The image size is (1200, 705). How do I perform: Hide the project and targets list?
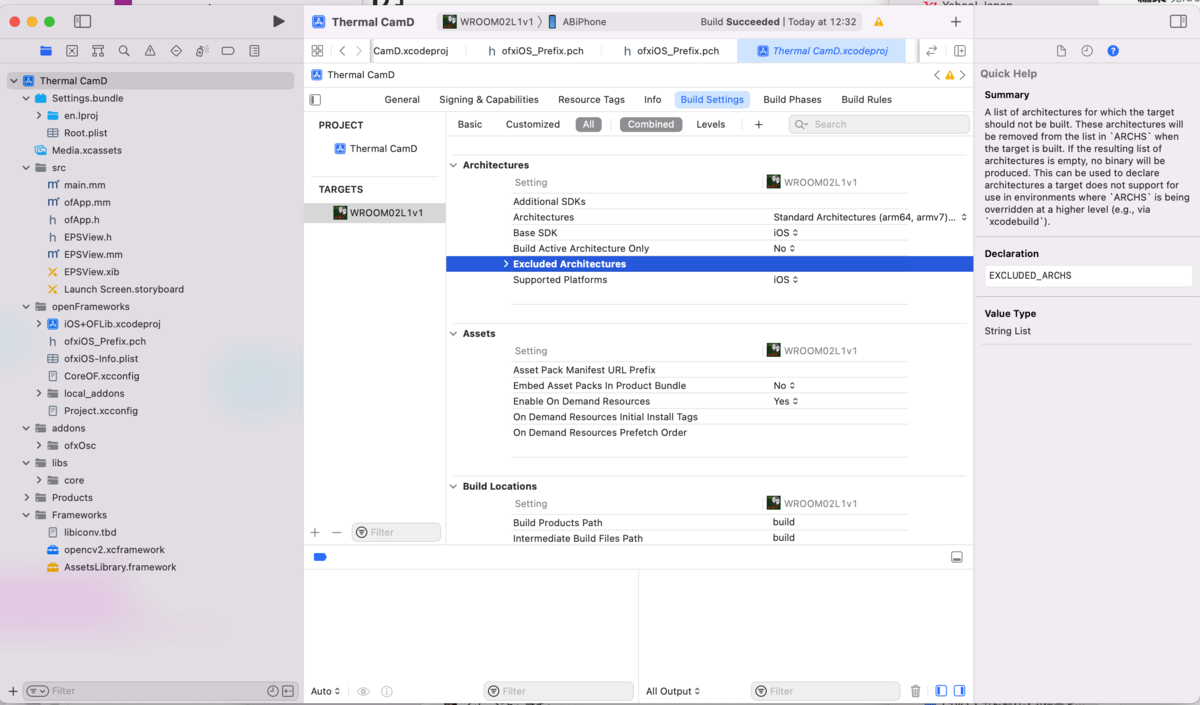click(x=315, y=100)
